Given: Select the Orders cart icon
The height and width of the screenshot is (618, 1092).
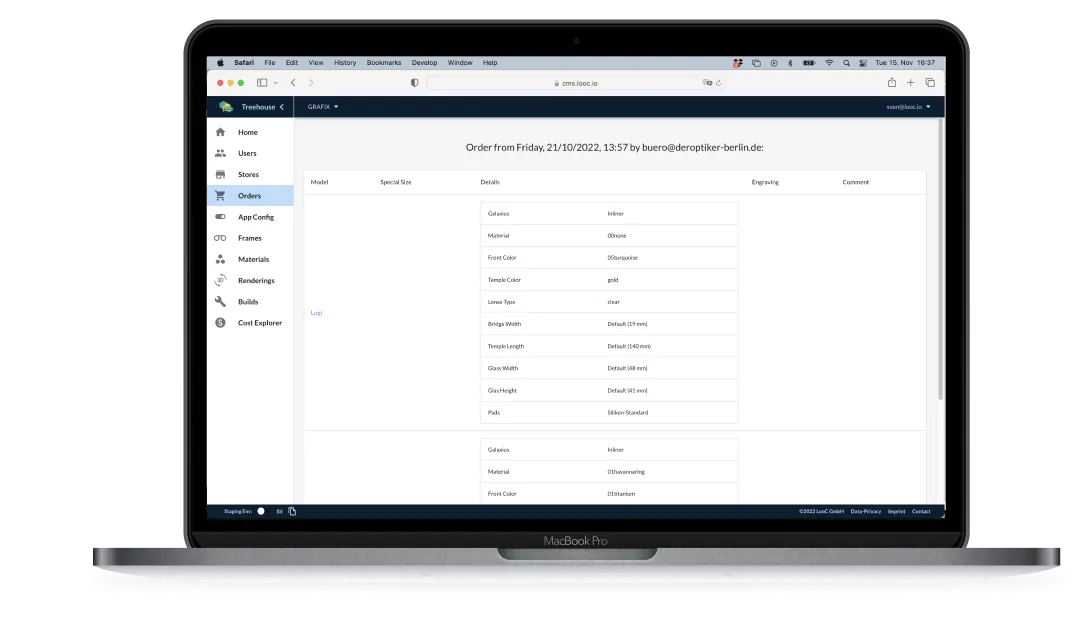Looking at the screenshot, I should (x=220, y=196).
